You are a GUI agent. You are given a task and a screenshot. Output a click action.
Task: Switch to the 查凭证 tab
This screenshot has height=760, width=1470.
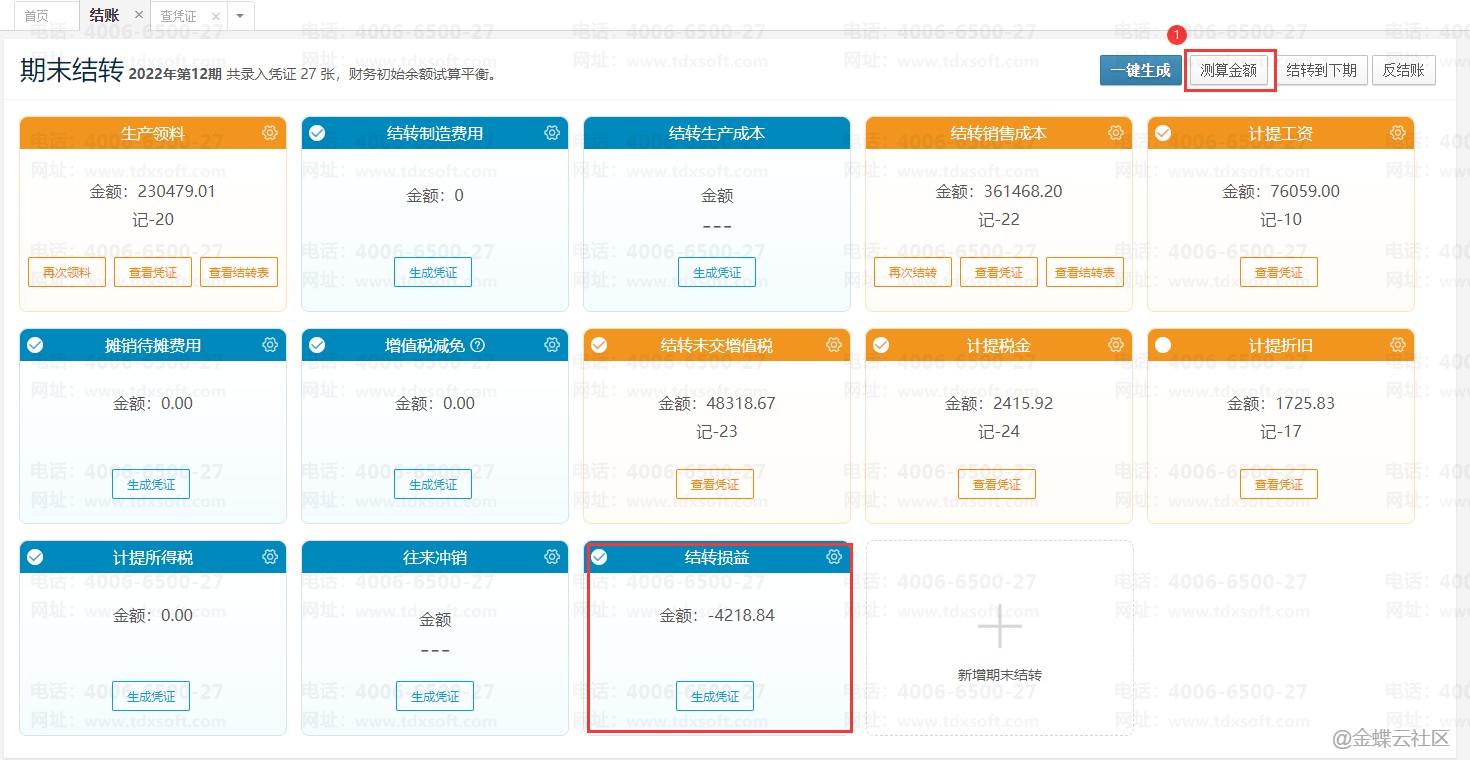pyautogui.click(x=178, y=16)
